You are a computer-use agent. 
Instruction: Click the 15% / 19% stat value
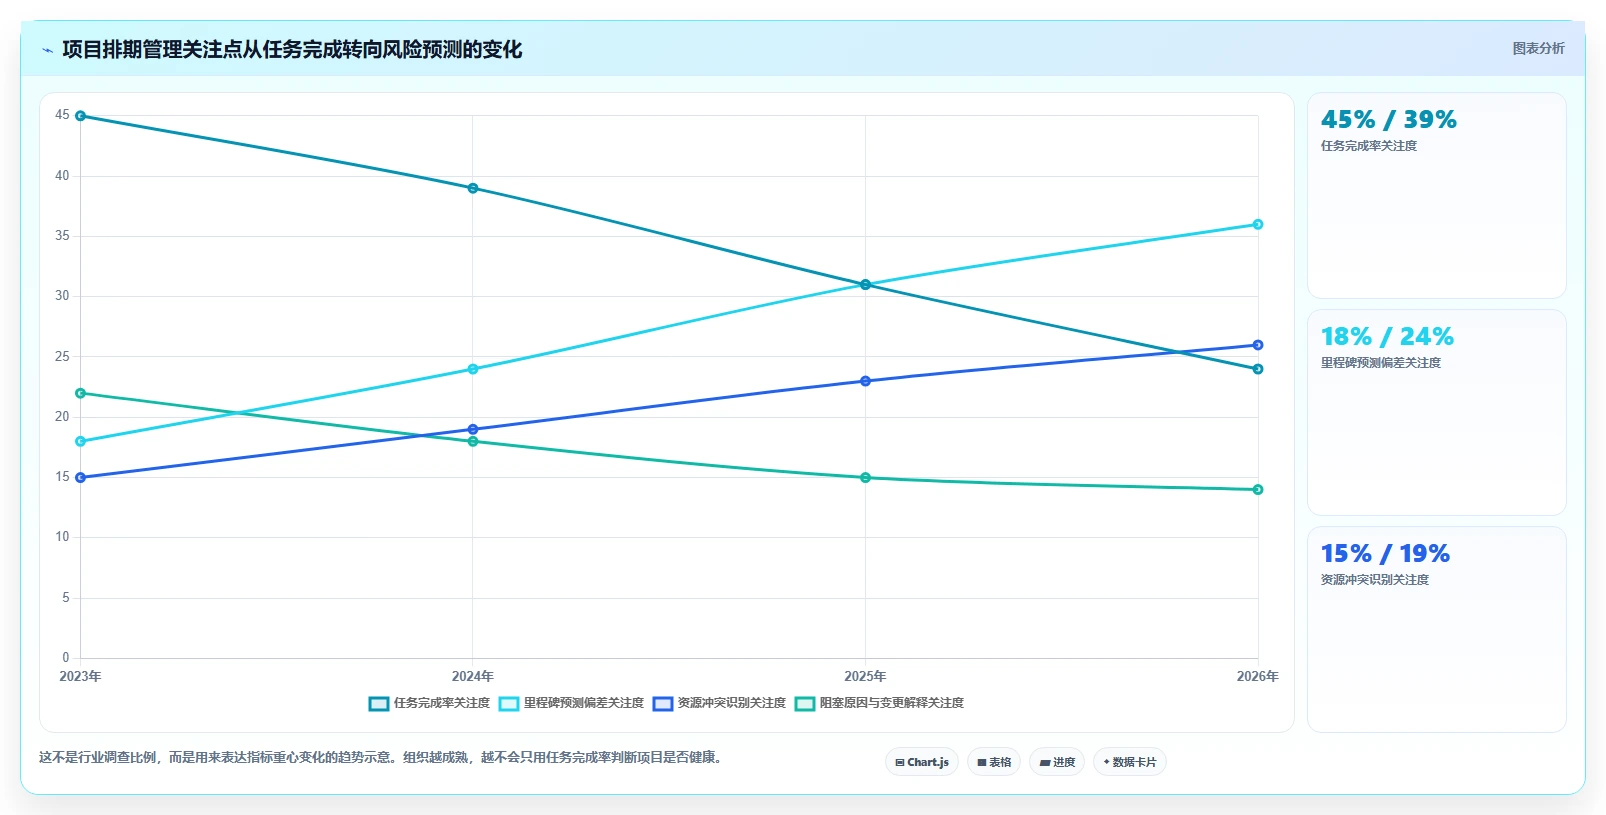pyautogui.click(x=1385, y=554)
